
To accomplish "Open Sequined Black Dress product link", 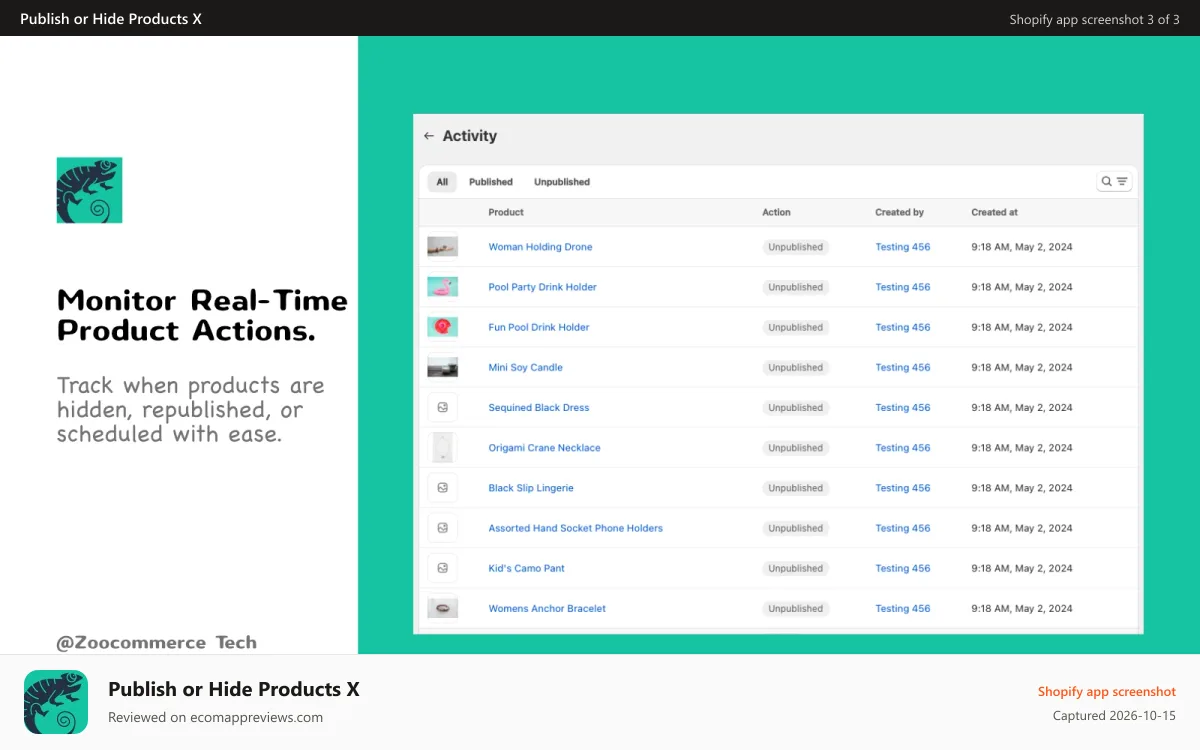I will (x=539, y=408).
